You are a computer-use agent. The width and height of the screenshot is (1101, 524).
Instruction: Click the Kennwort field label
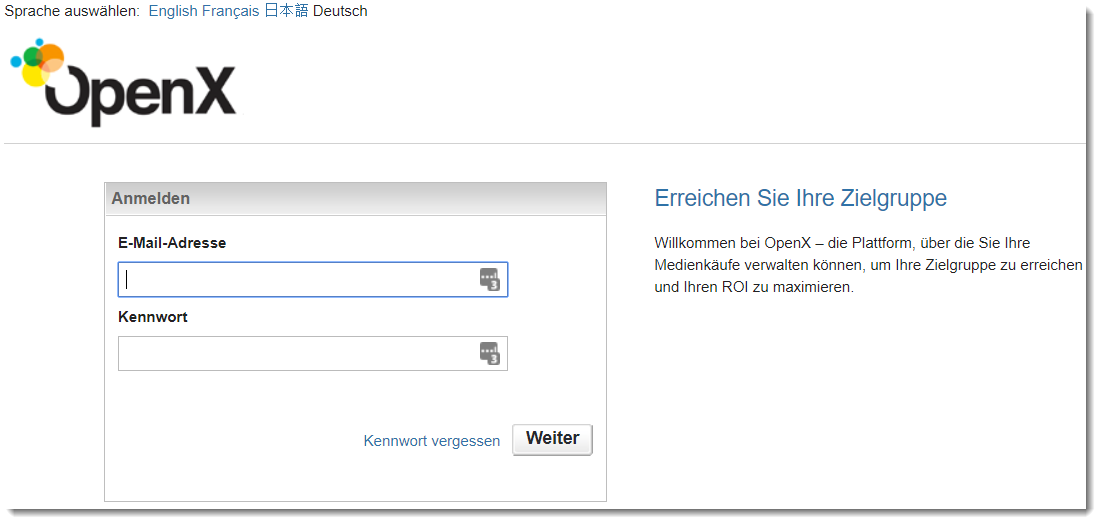point(153,317)
